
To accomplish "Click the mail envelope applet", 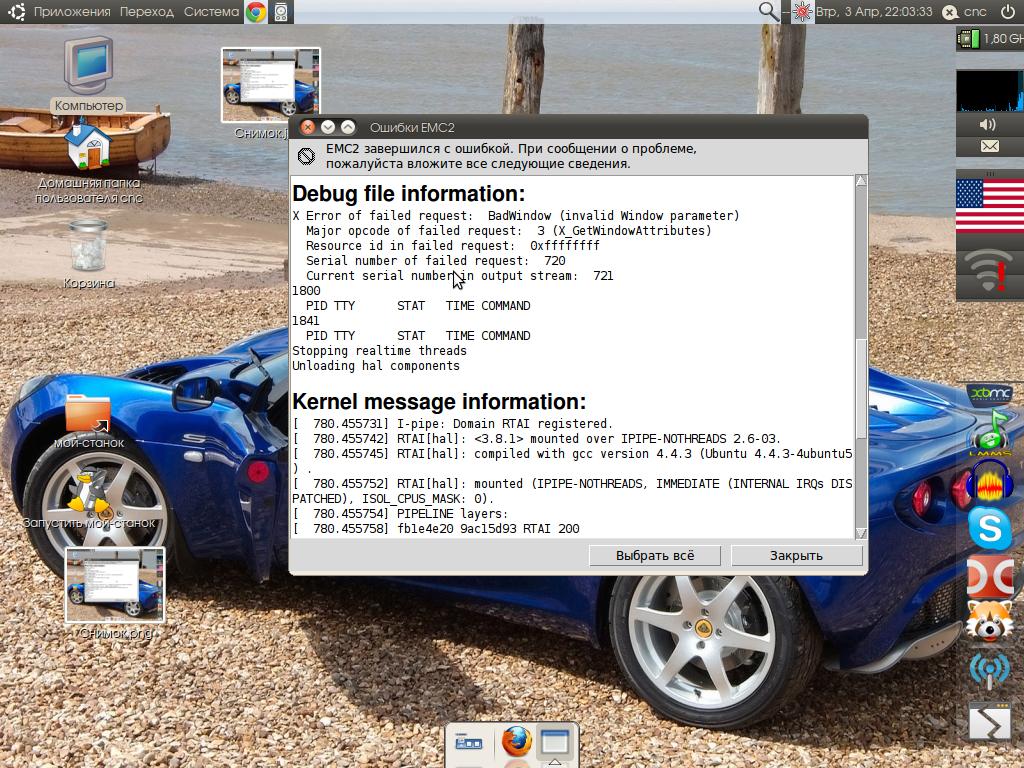I will coord(989,146).
